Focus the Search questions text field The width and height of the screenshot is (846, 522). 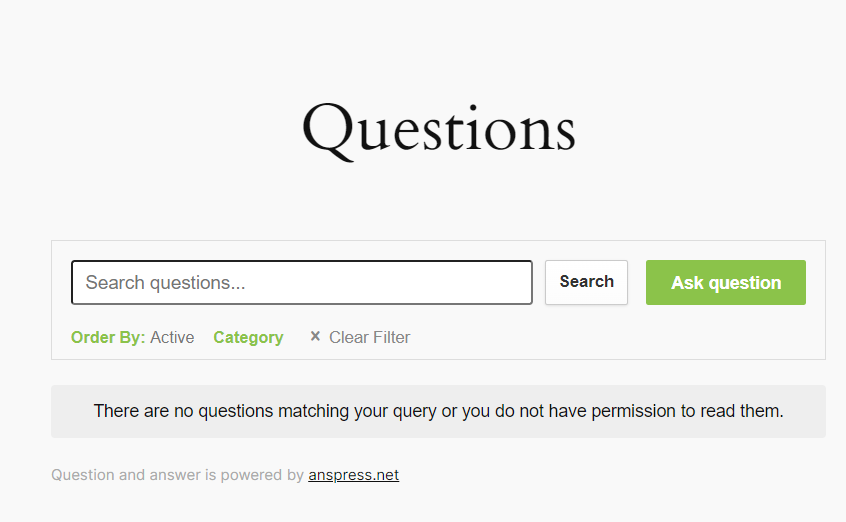(x=301, y=283)
